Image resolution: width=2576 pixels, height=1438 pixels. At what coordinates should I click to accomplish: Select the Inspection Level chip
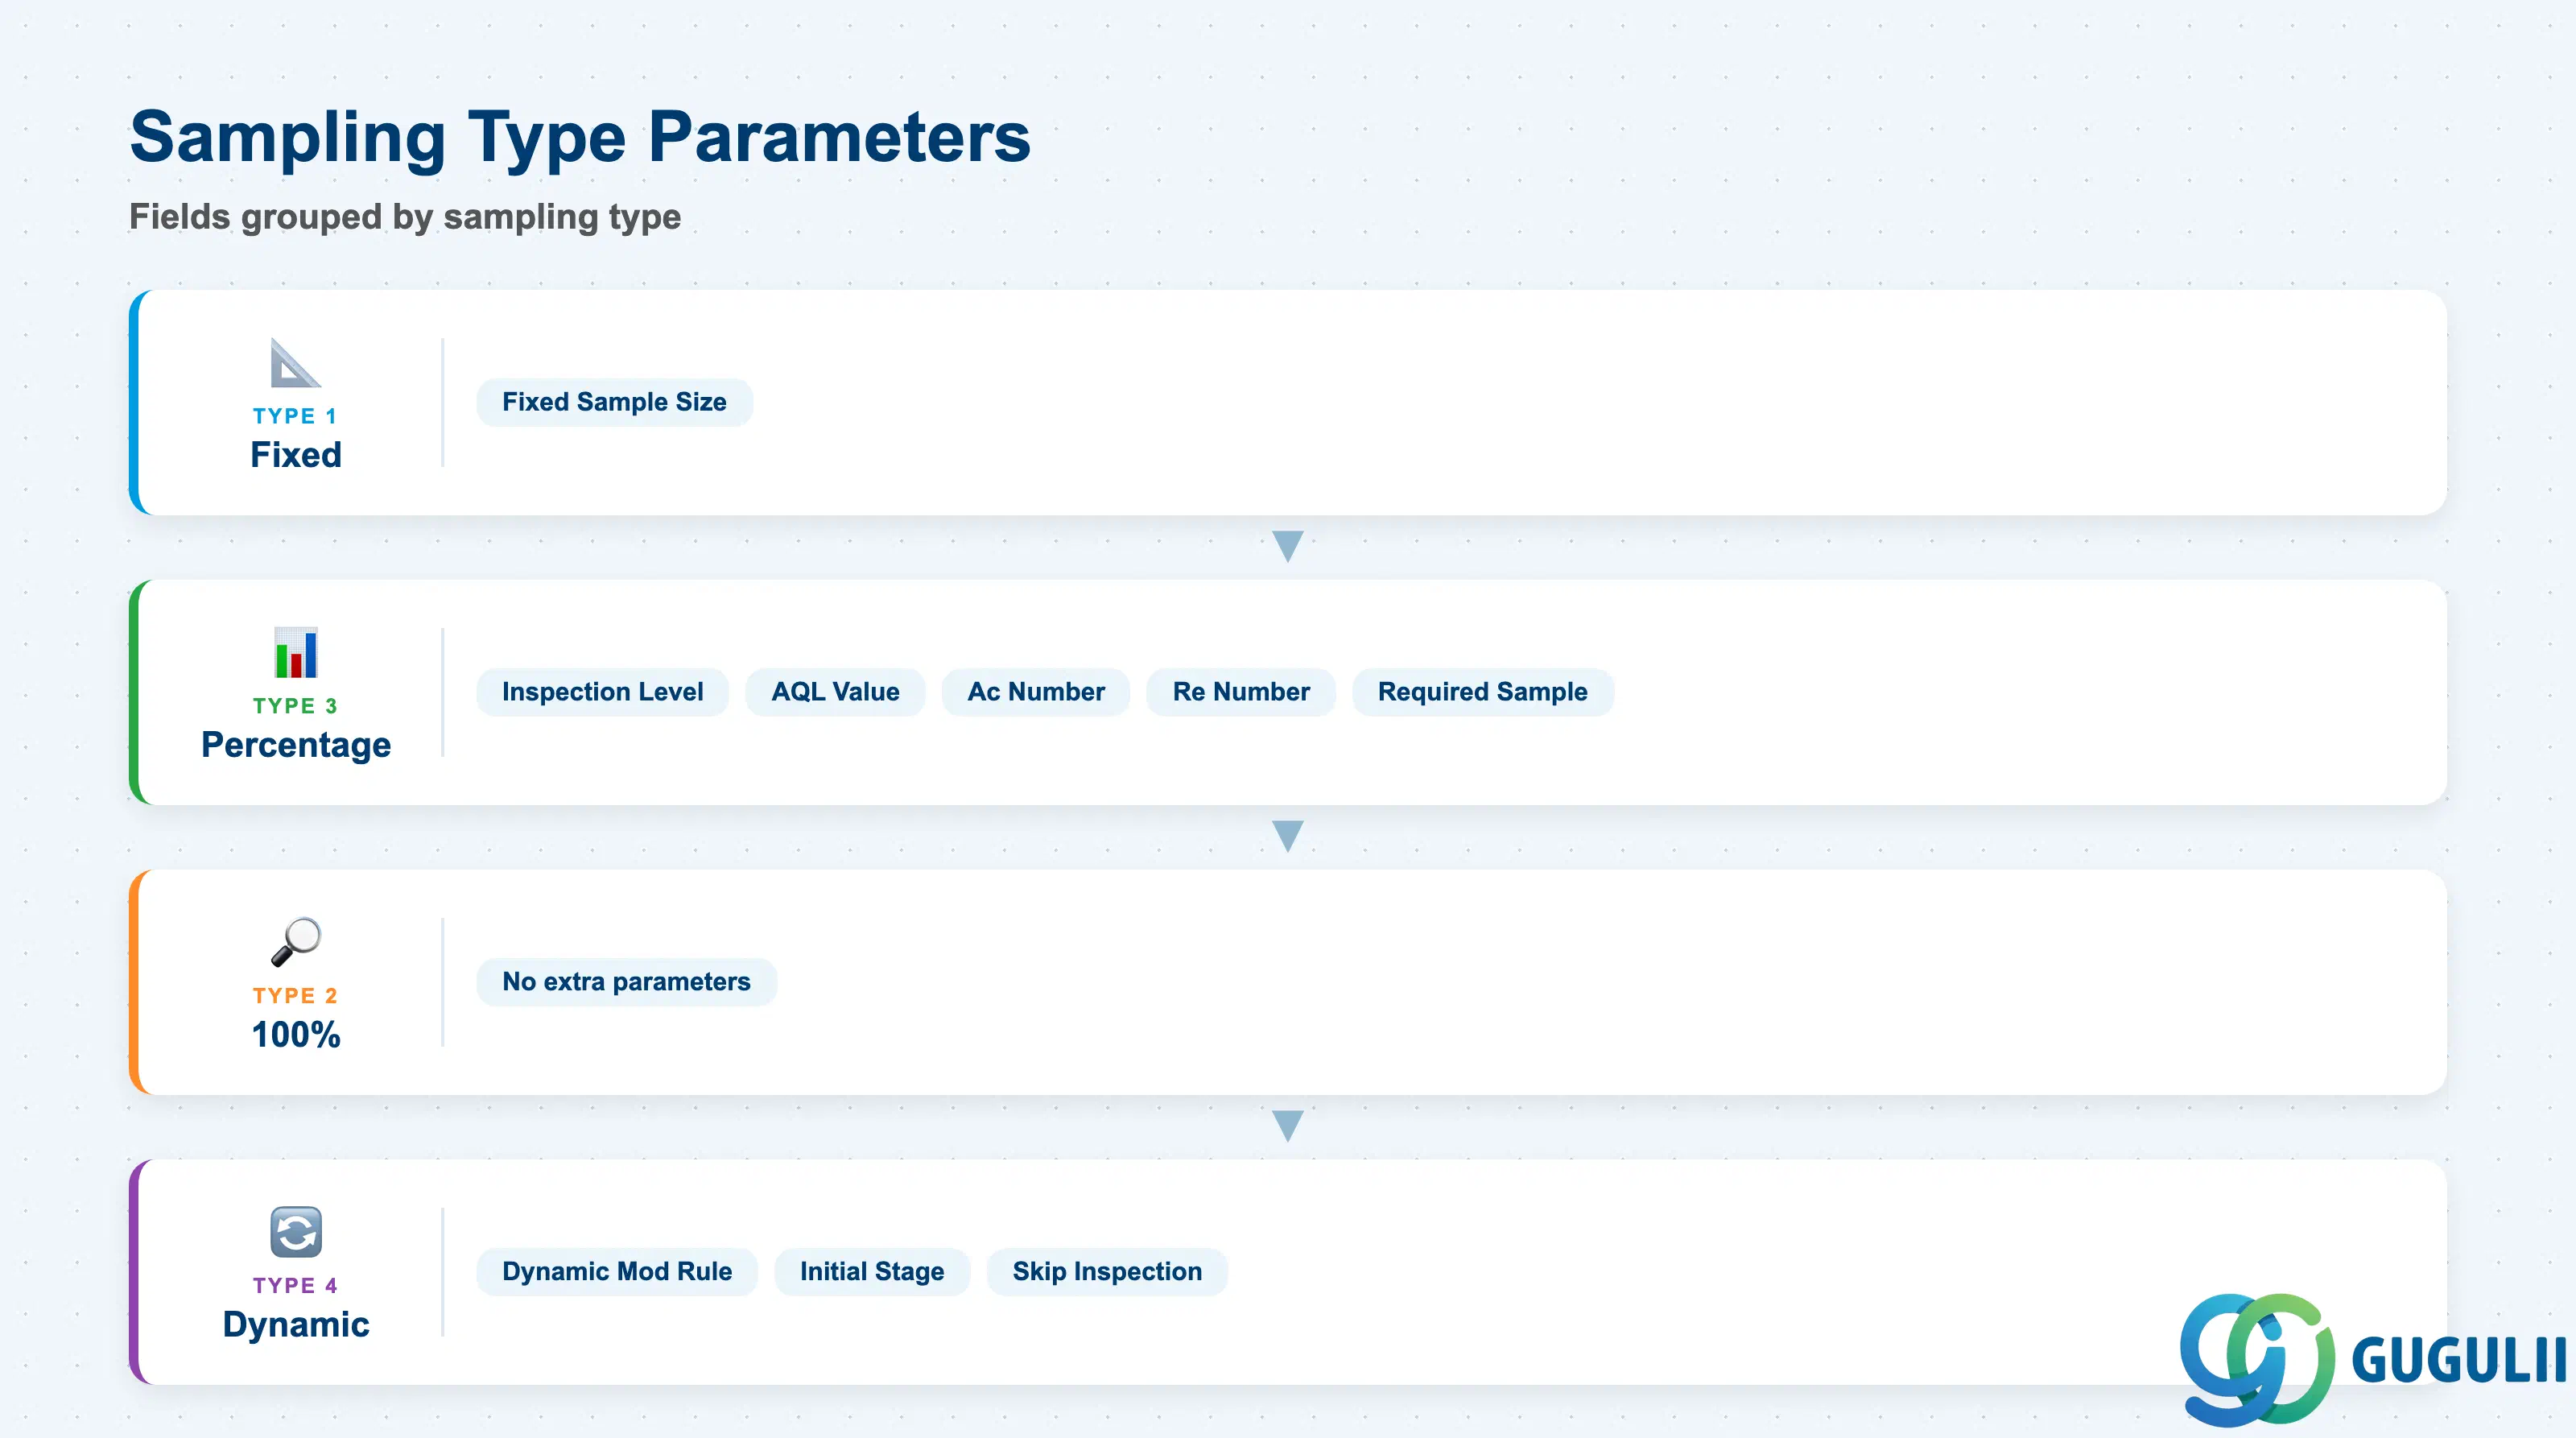coord(602,692)
